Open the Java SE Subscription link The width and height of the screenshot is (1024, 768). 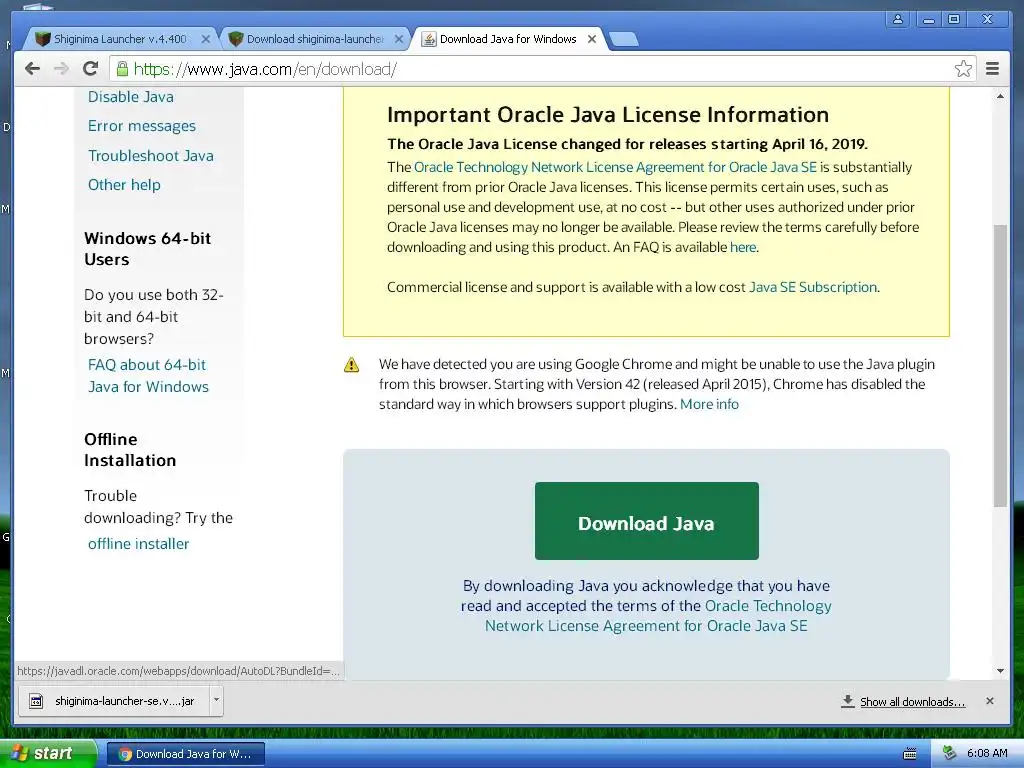pos(813,287)
